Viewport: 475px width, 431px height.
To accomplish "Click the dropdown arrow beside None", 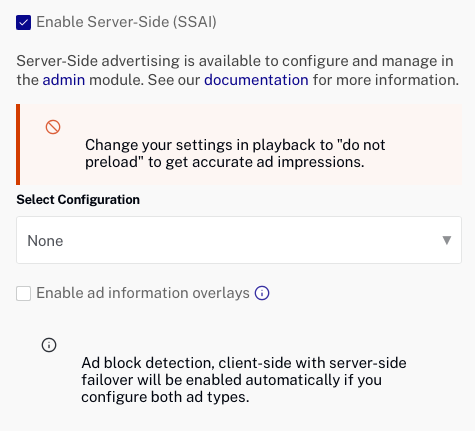I will tap(447, 240).
